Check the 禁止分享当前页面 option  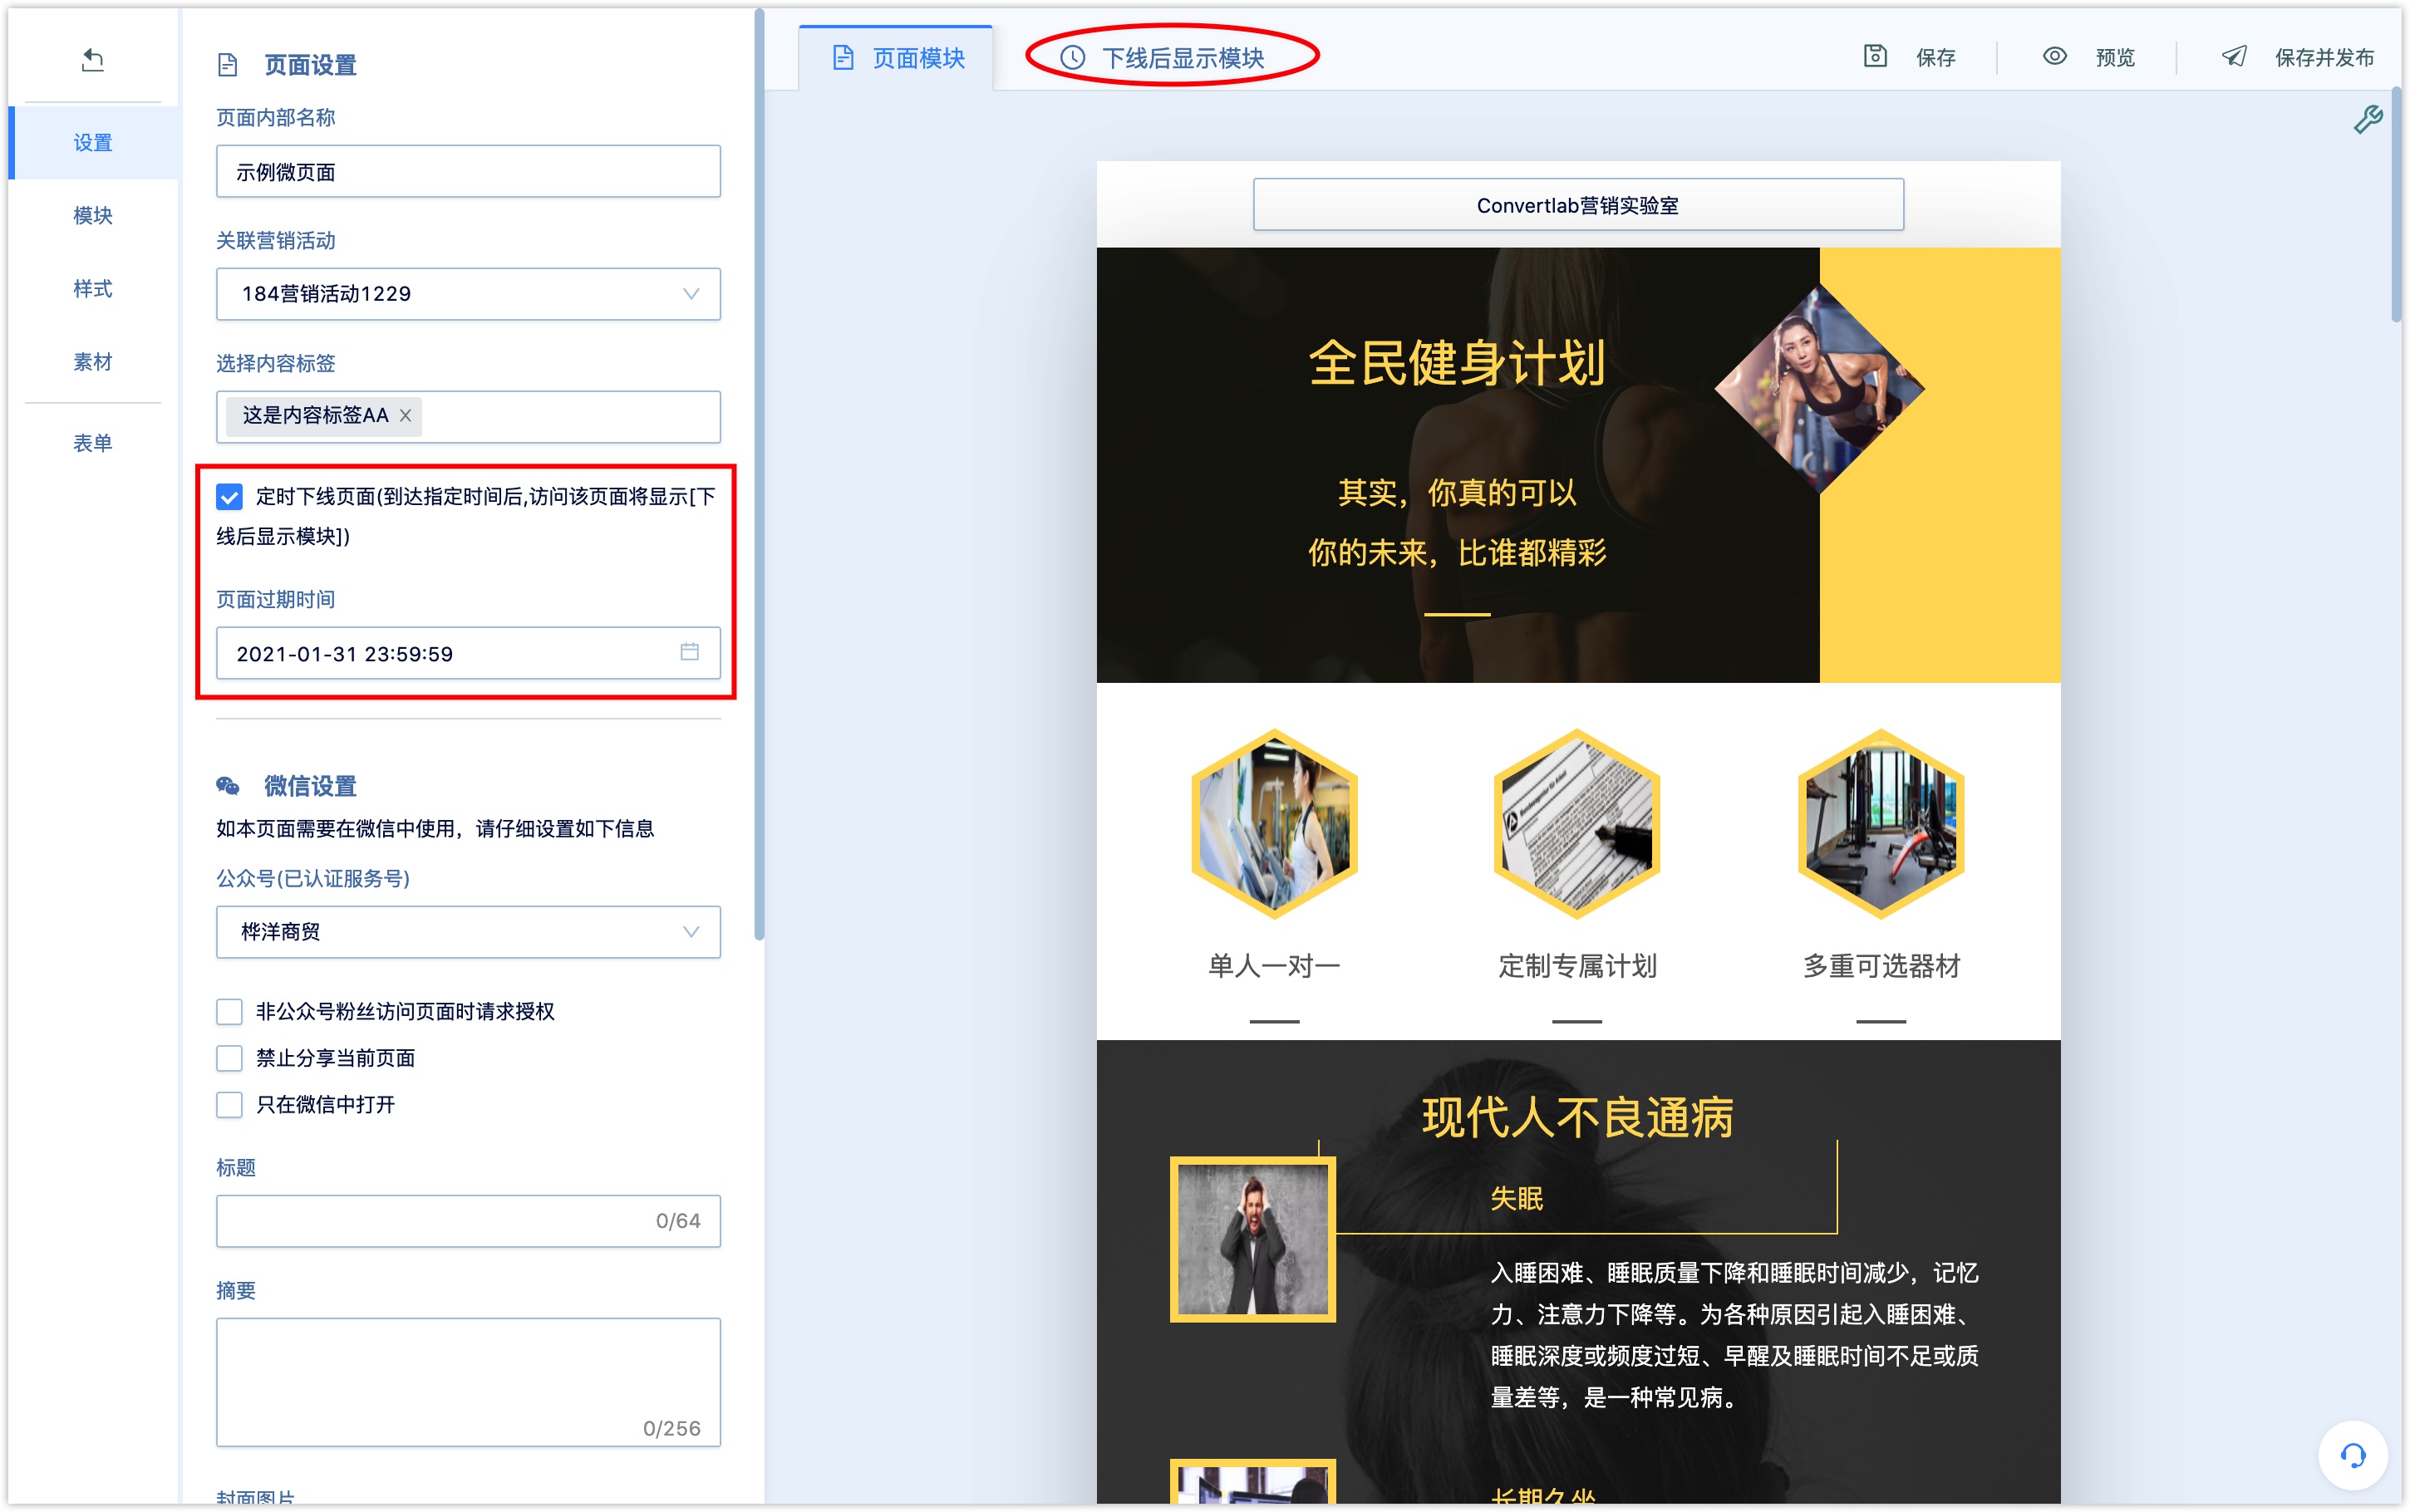coord(229,1058)
